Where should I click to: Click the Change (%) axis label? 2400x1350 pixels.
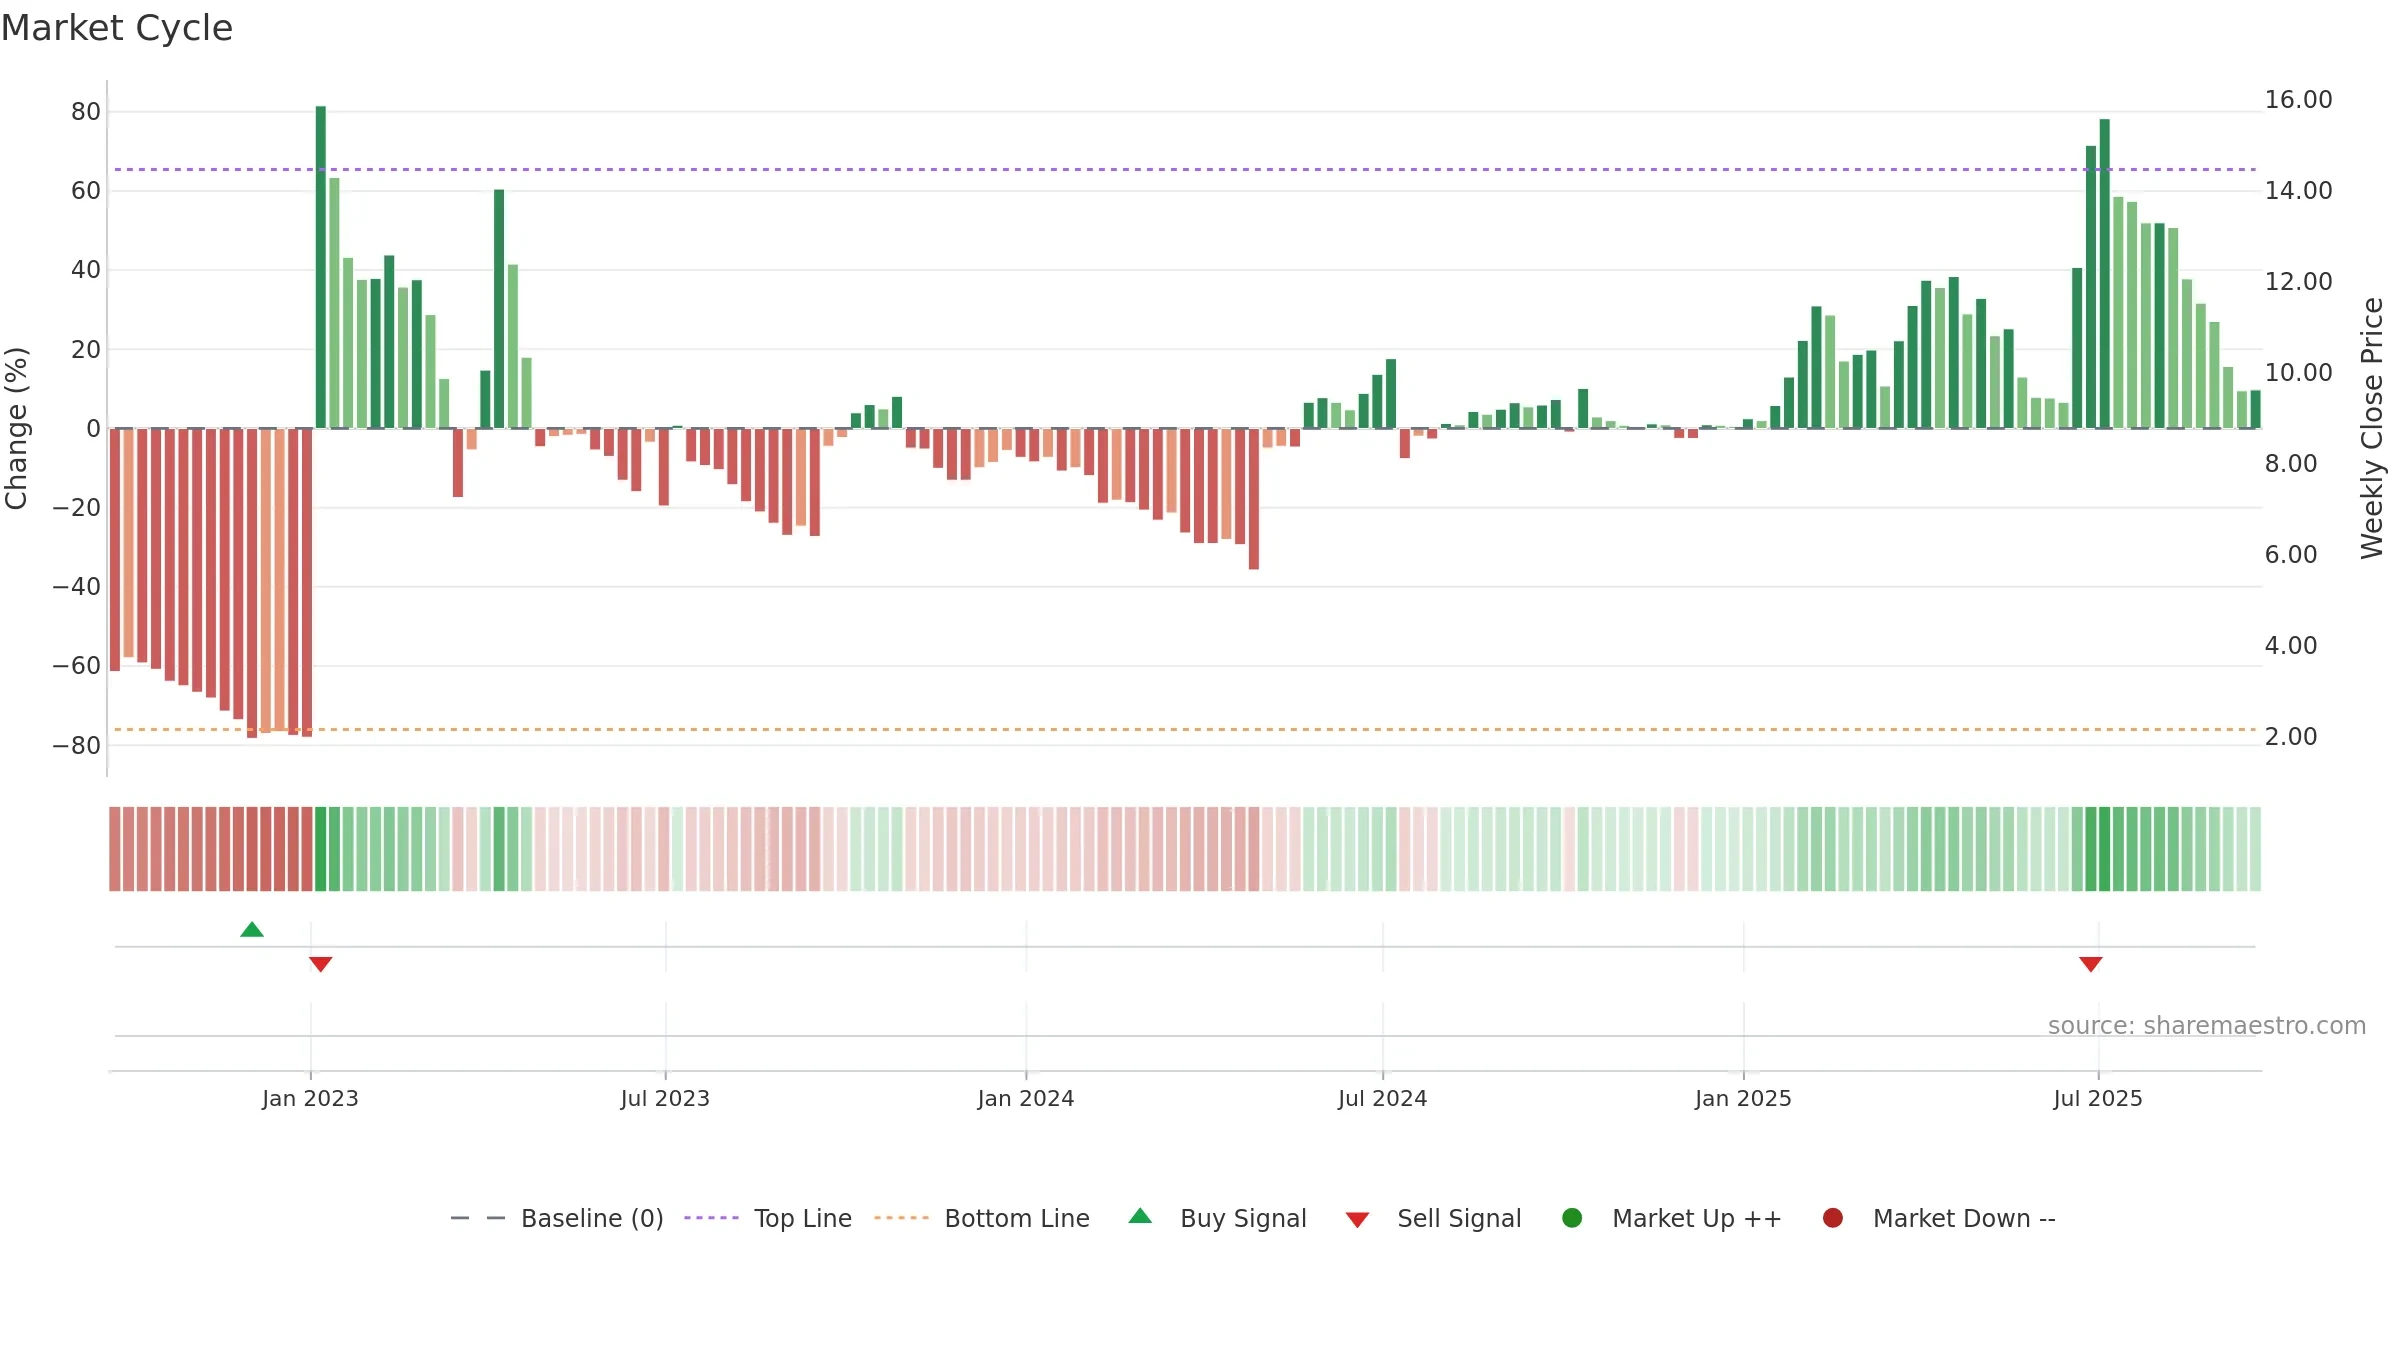[x=16, y=428]
